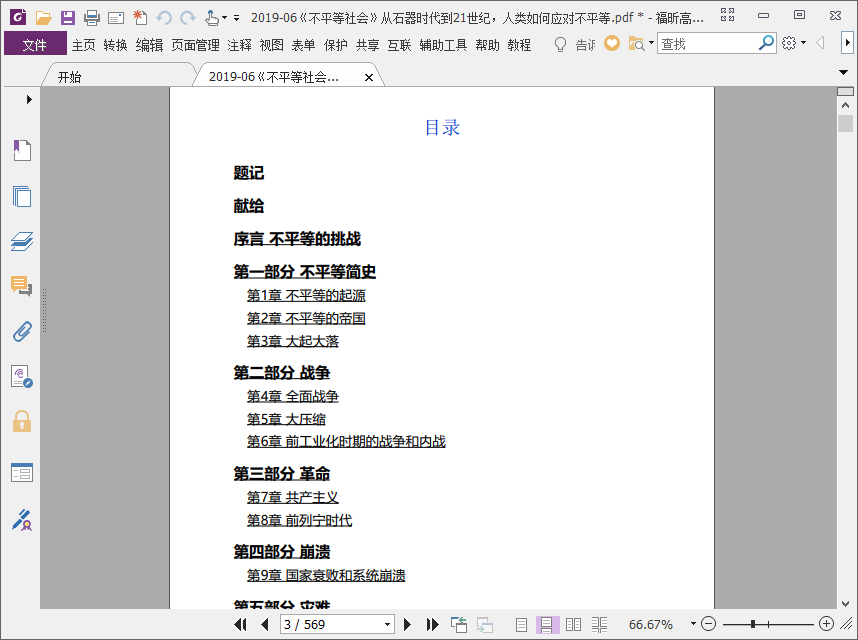Open the page number dropdown
Viewport: 858px width, 640px height.
click(x=387, y=624)
